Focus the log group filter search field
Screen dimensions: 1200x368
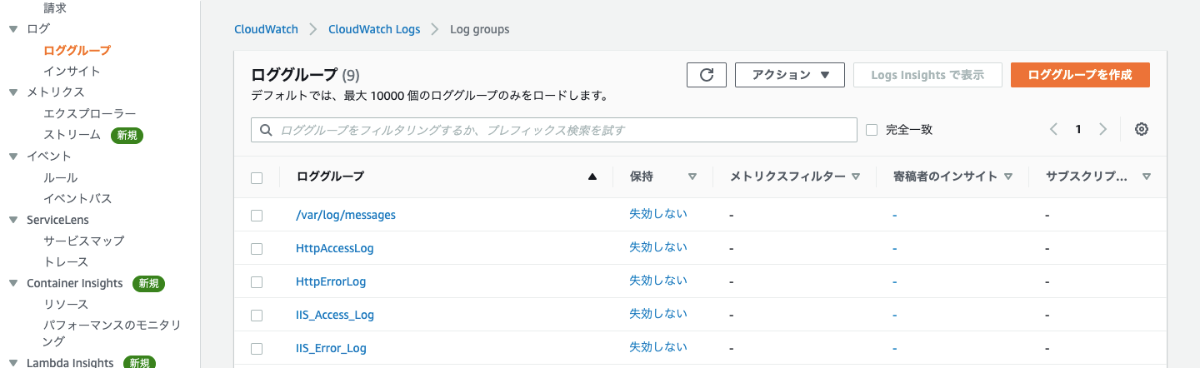pos(554,130)
